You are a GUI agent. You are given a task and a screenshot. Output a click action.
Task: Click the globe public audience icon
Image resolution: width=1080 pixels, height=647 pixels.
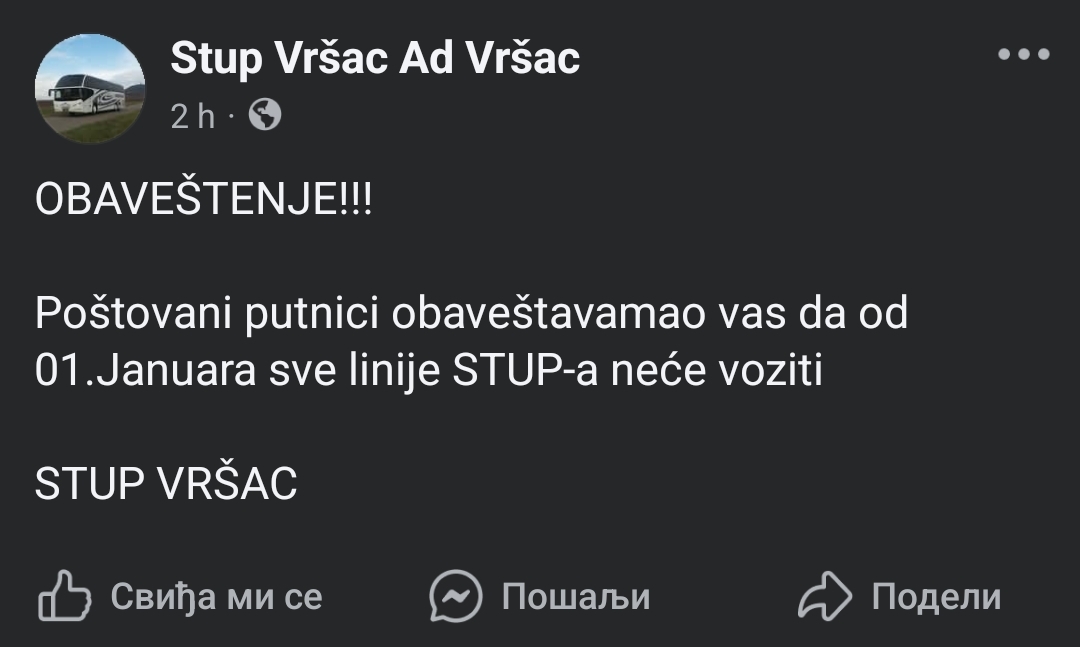[x=264, y=116]
